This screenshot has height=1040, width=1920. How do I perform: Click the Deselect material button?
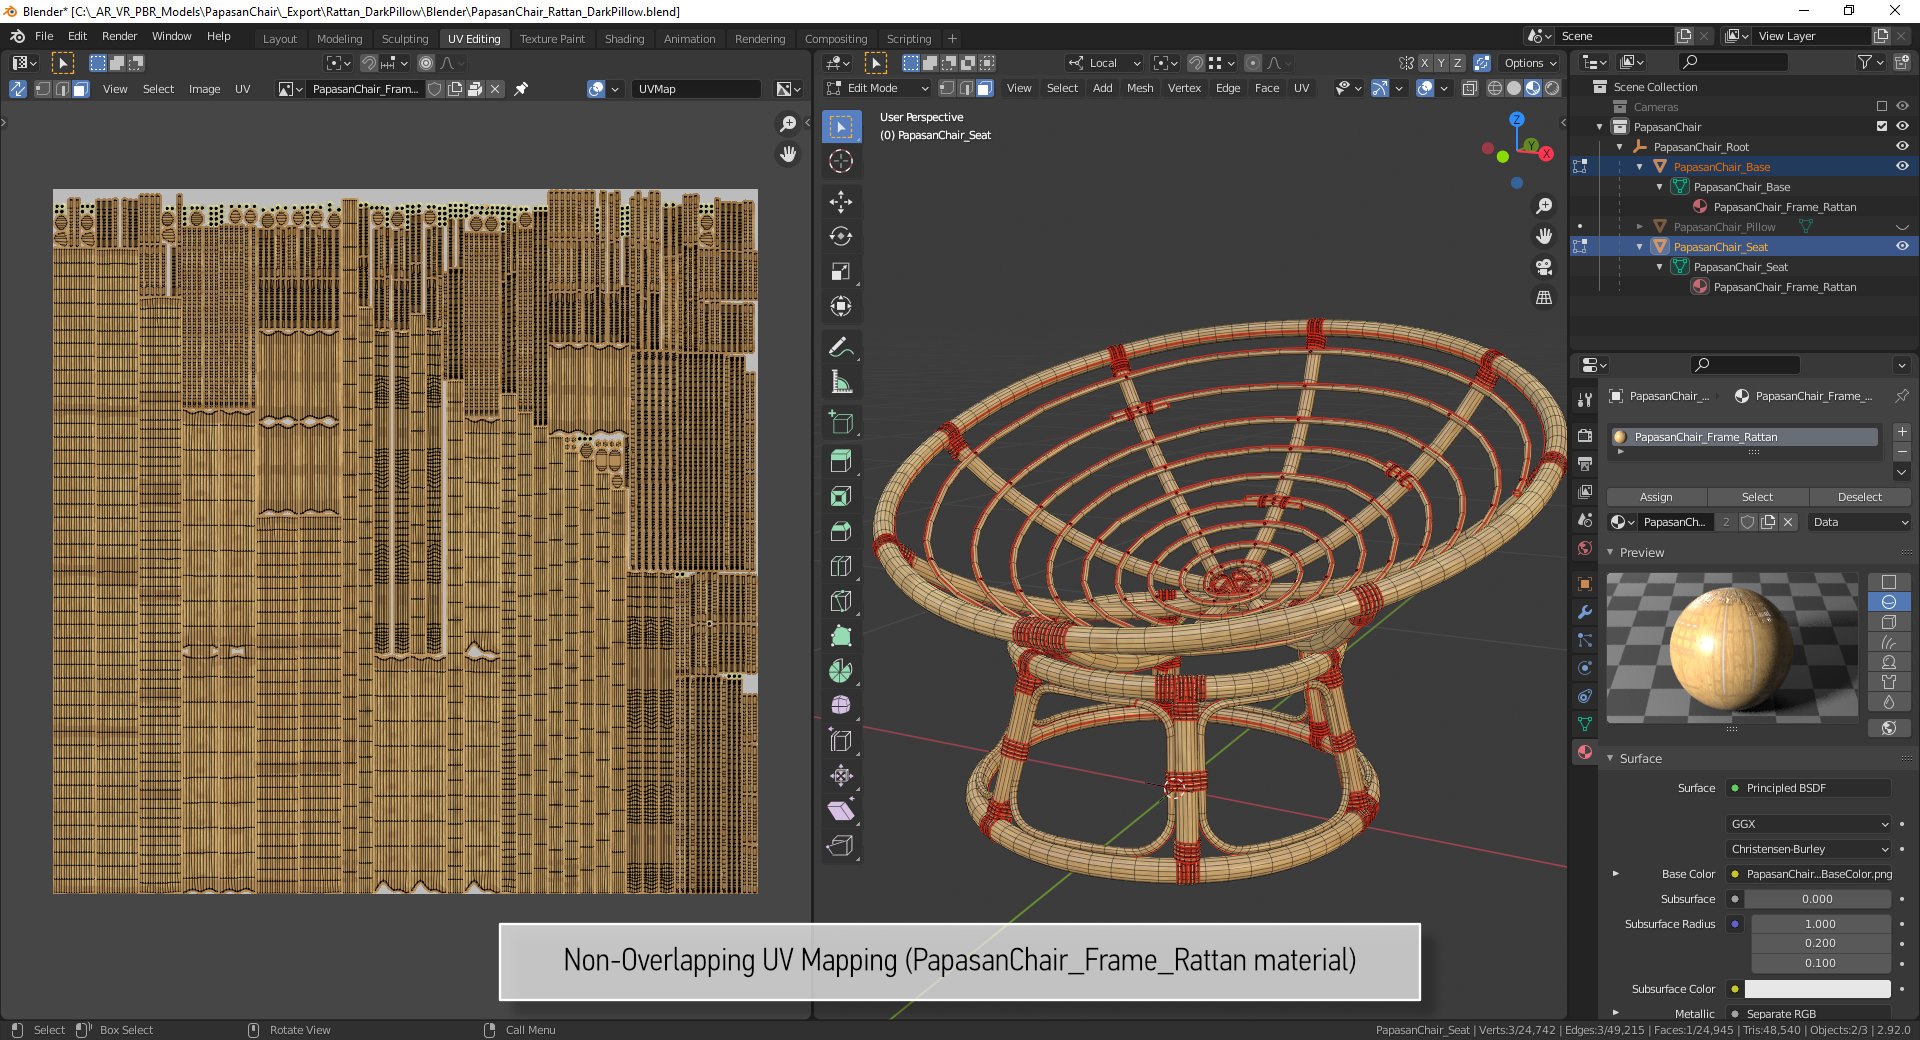click(1860, 497)
